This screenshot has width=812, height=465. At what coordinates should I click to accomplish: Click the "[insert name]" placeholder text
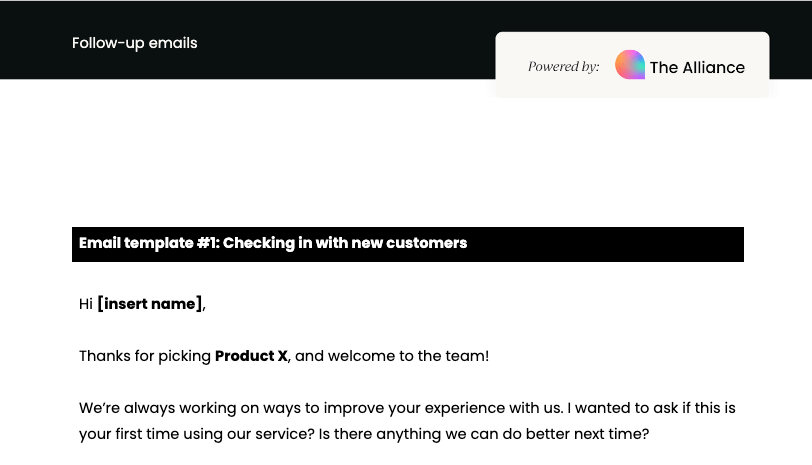tap(150, 304)
